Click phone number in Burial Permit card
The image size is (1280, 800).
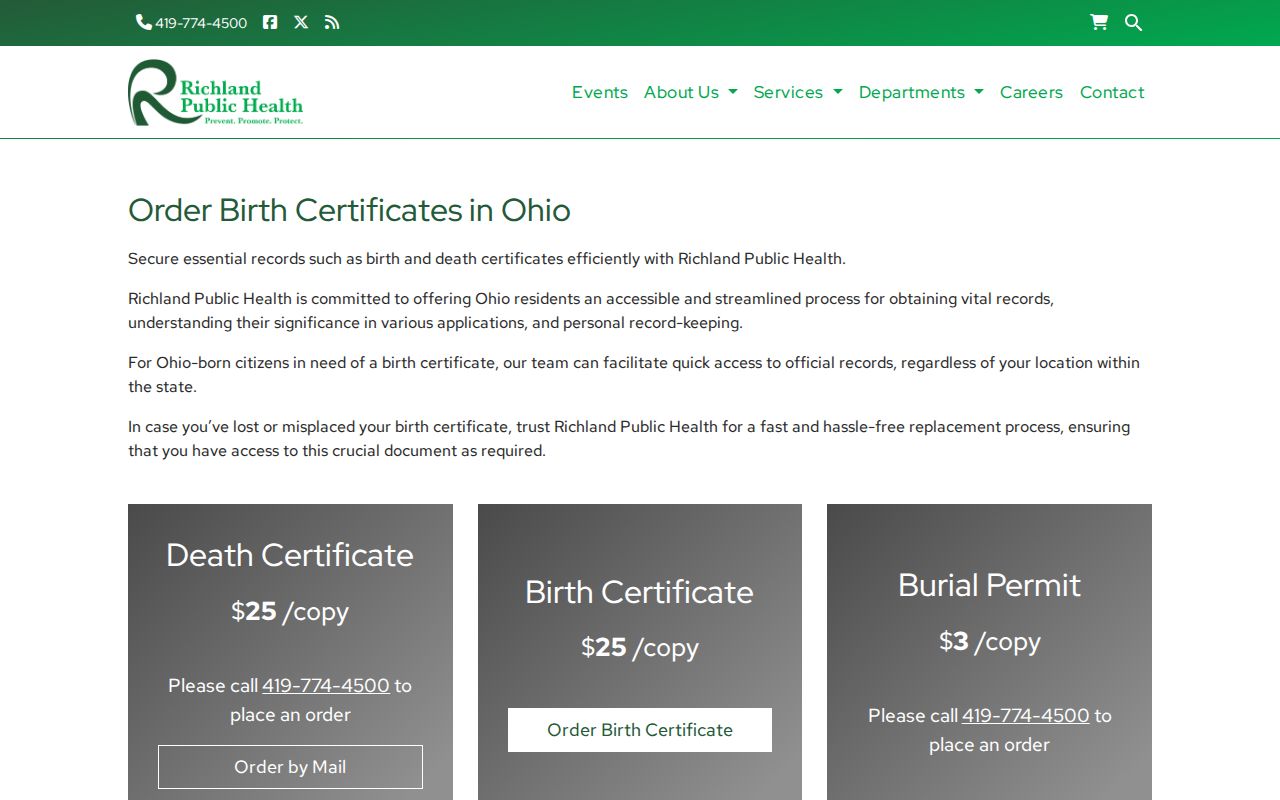(1026, 716)
